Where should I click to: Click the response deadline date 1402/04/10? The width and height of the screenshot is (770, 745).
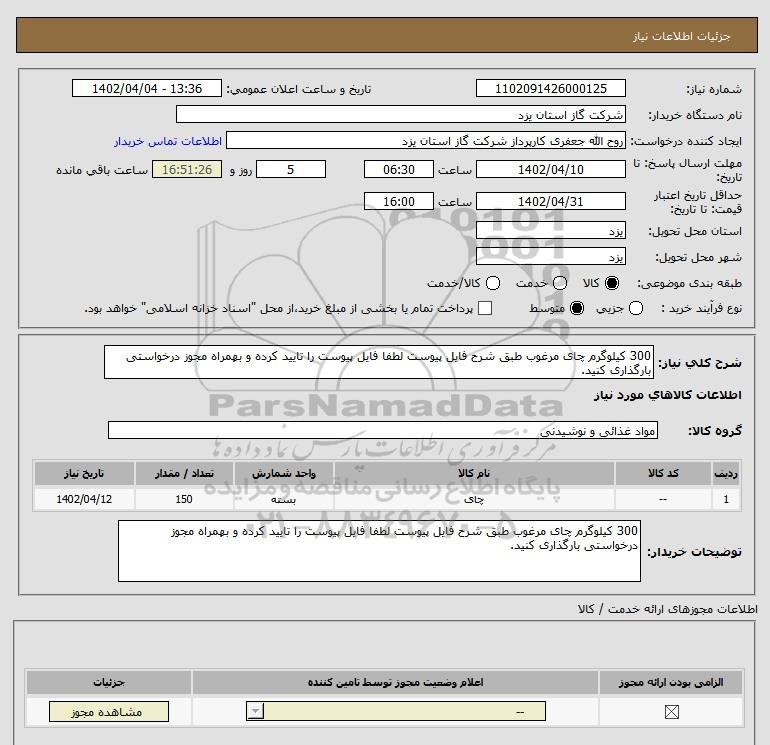coord(550,169)
